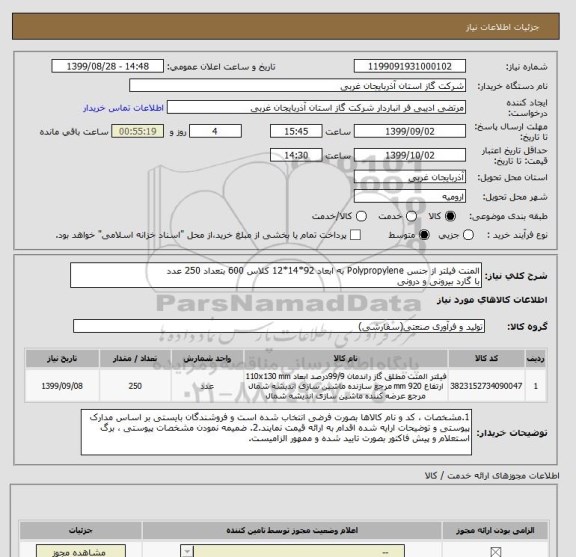Click the need number field 1199091931000102
Screen dimensions: 576x557
pos(410,67)
